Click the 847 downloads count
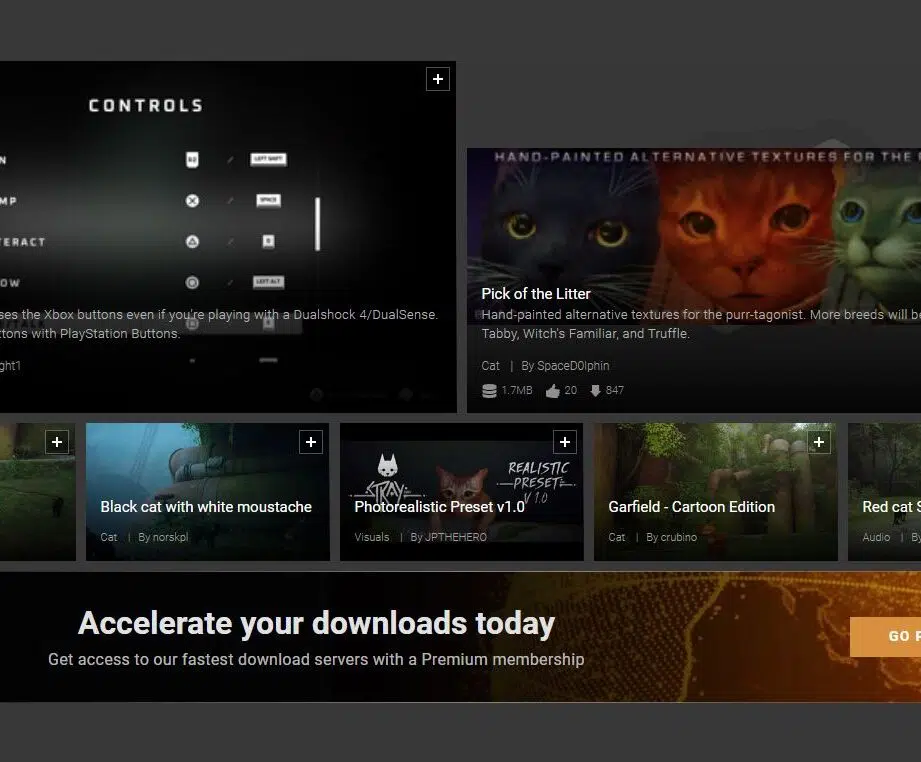The image size is (921, 762). tap(614, 390)
